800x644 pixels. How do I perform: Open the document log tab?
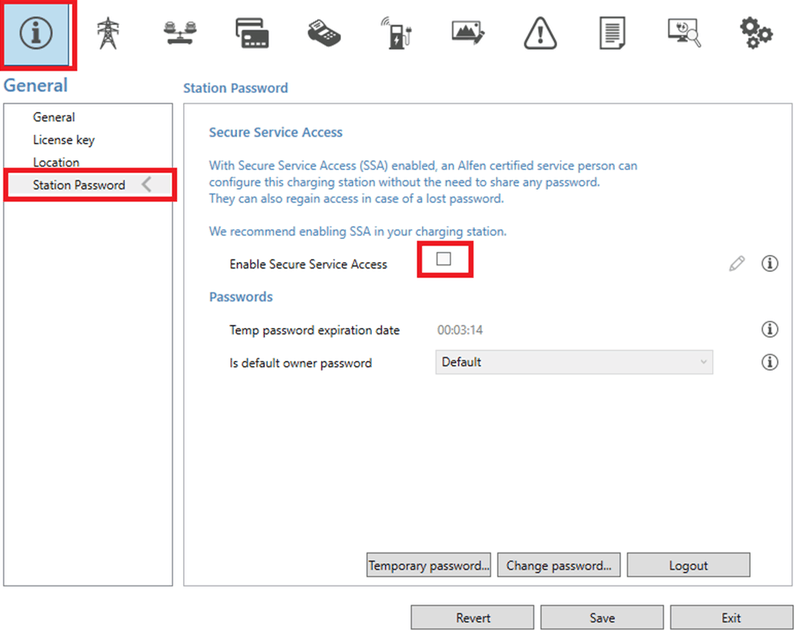pos(612,34)
